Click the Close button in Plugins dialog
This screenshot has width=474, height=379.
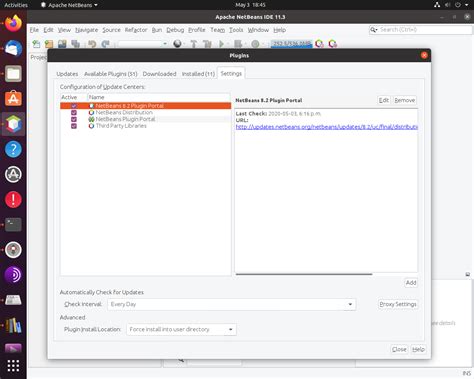coord(399,349)
